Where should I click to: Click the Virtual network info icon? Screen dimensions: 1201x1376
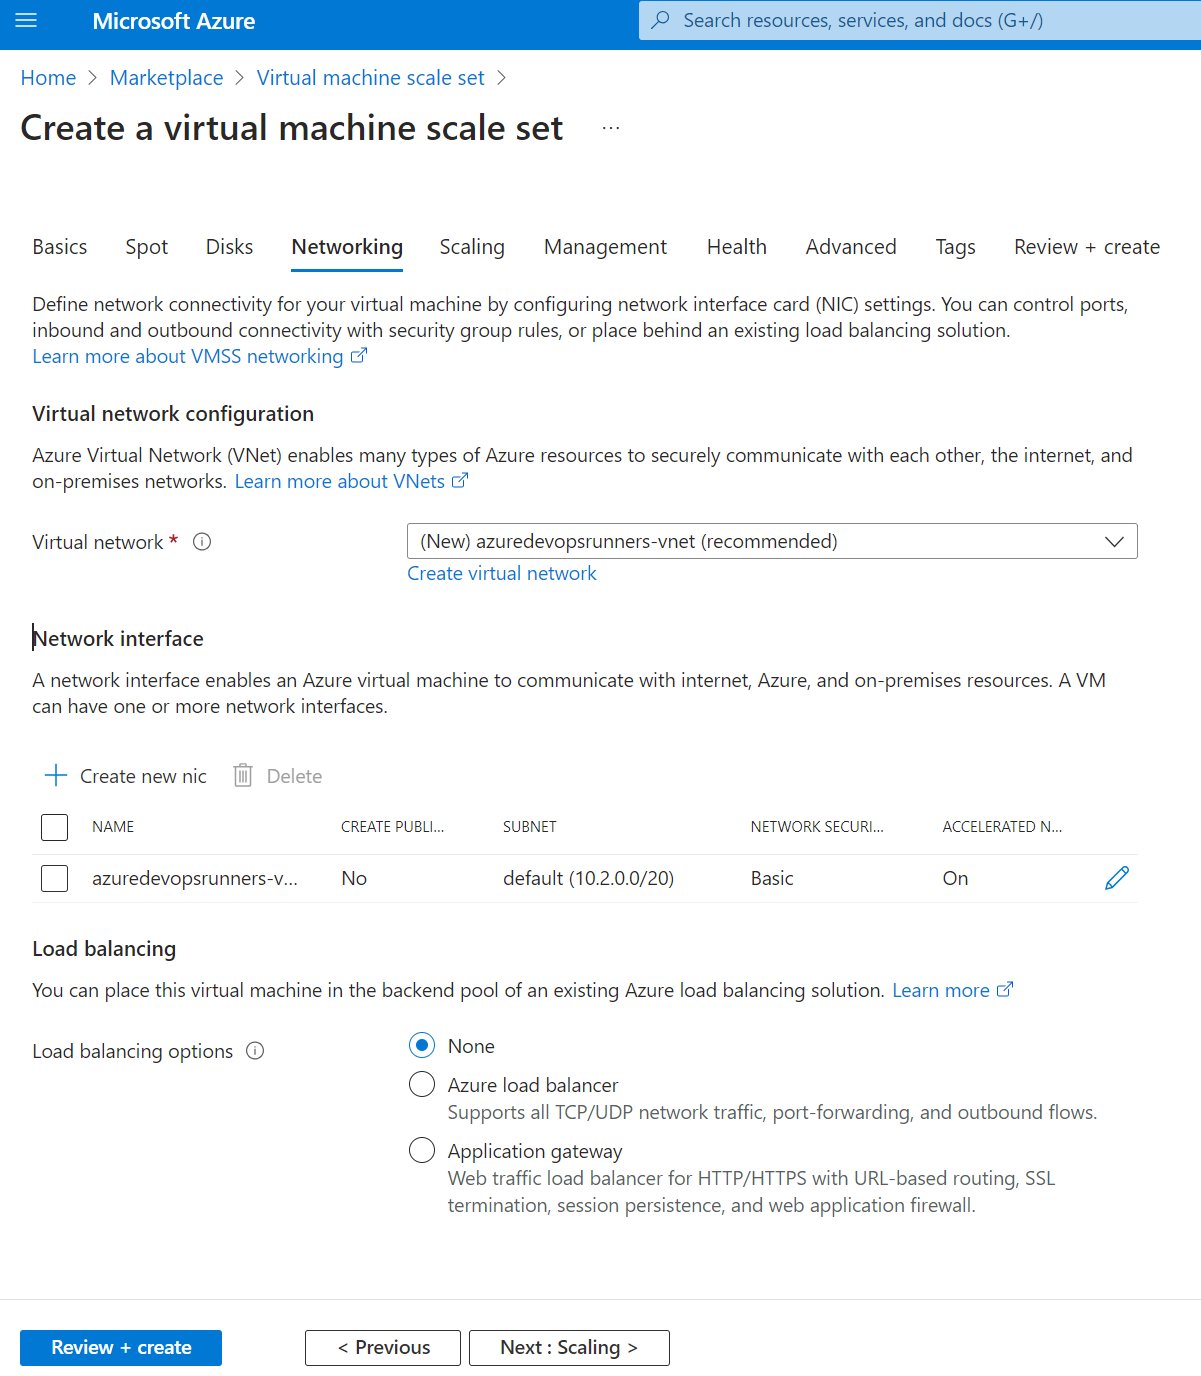click(x=202, y=542)
